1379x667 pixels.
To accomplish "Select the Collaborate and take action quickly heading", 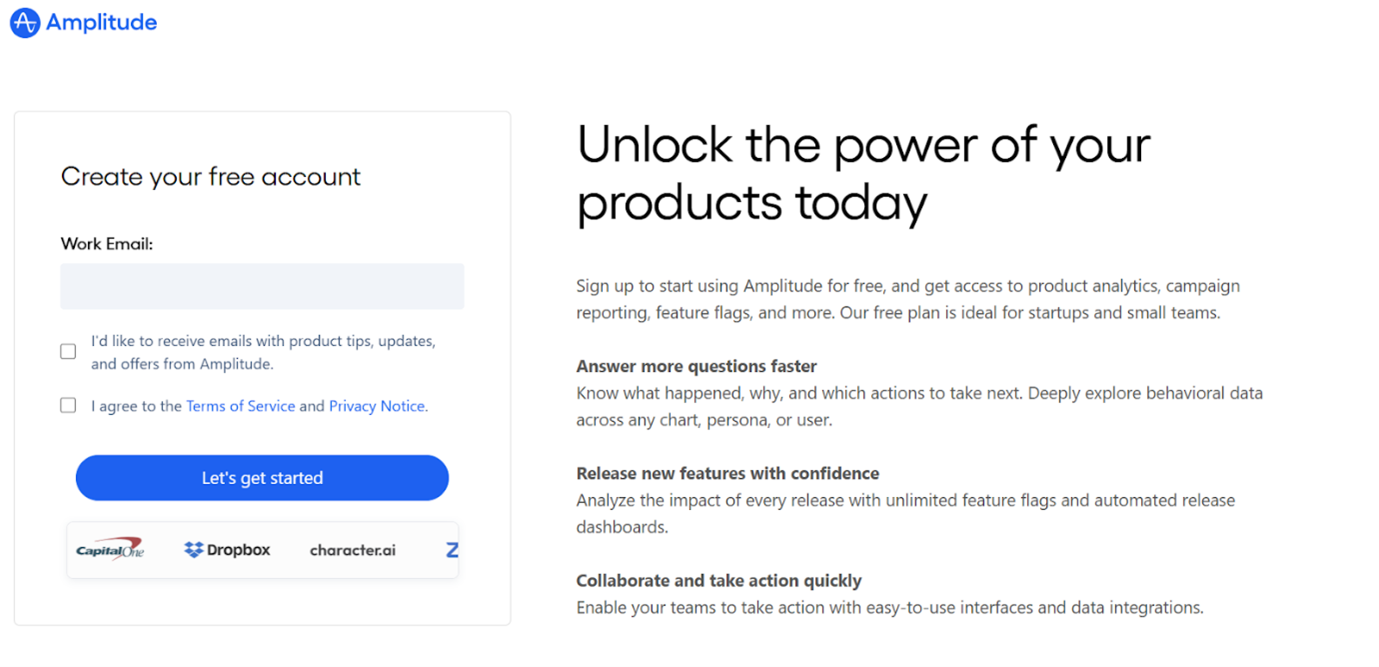I will (719, 580).
